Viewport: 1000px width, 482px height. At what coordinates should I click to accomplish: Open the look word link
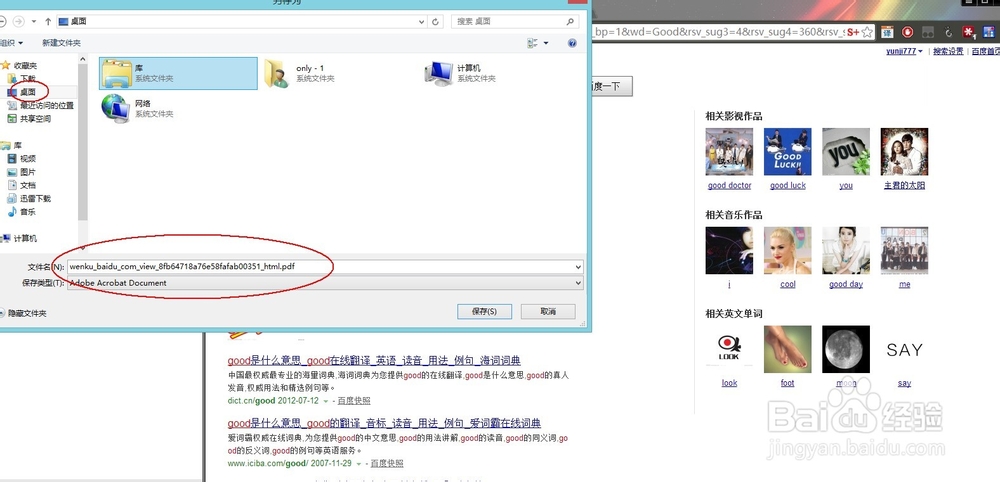(x=729, y=383)
